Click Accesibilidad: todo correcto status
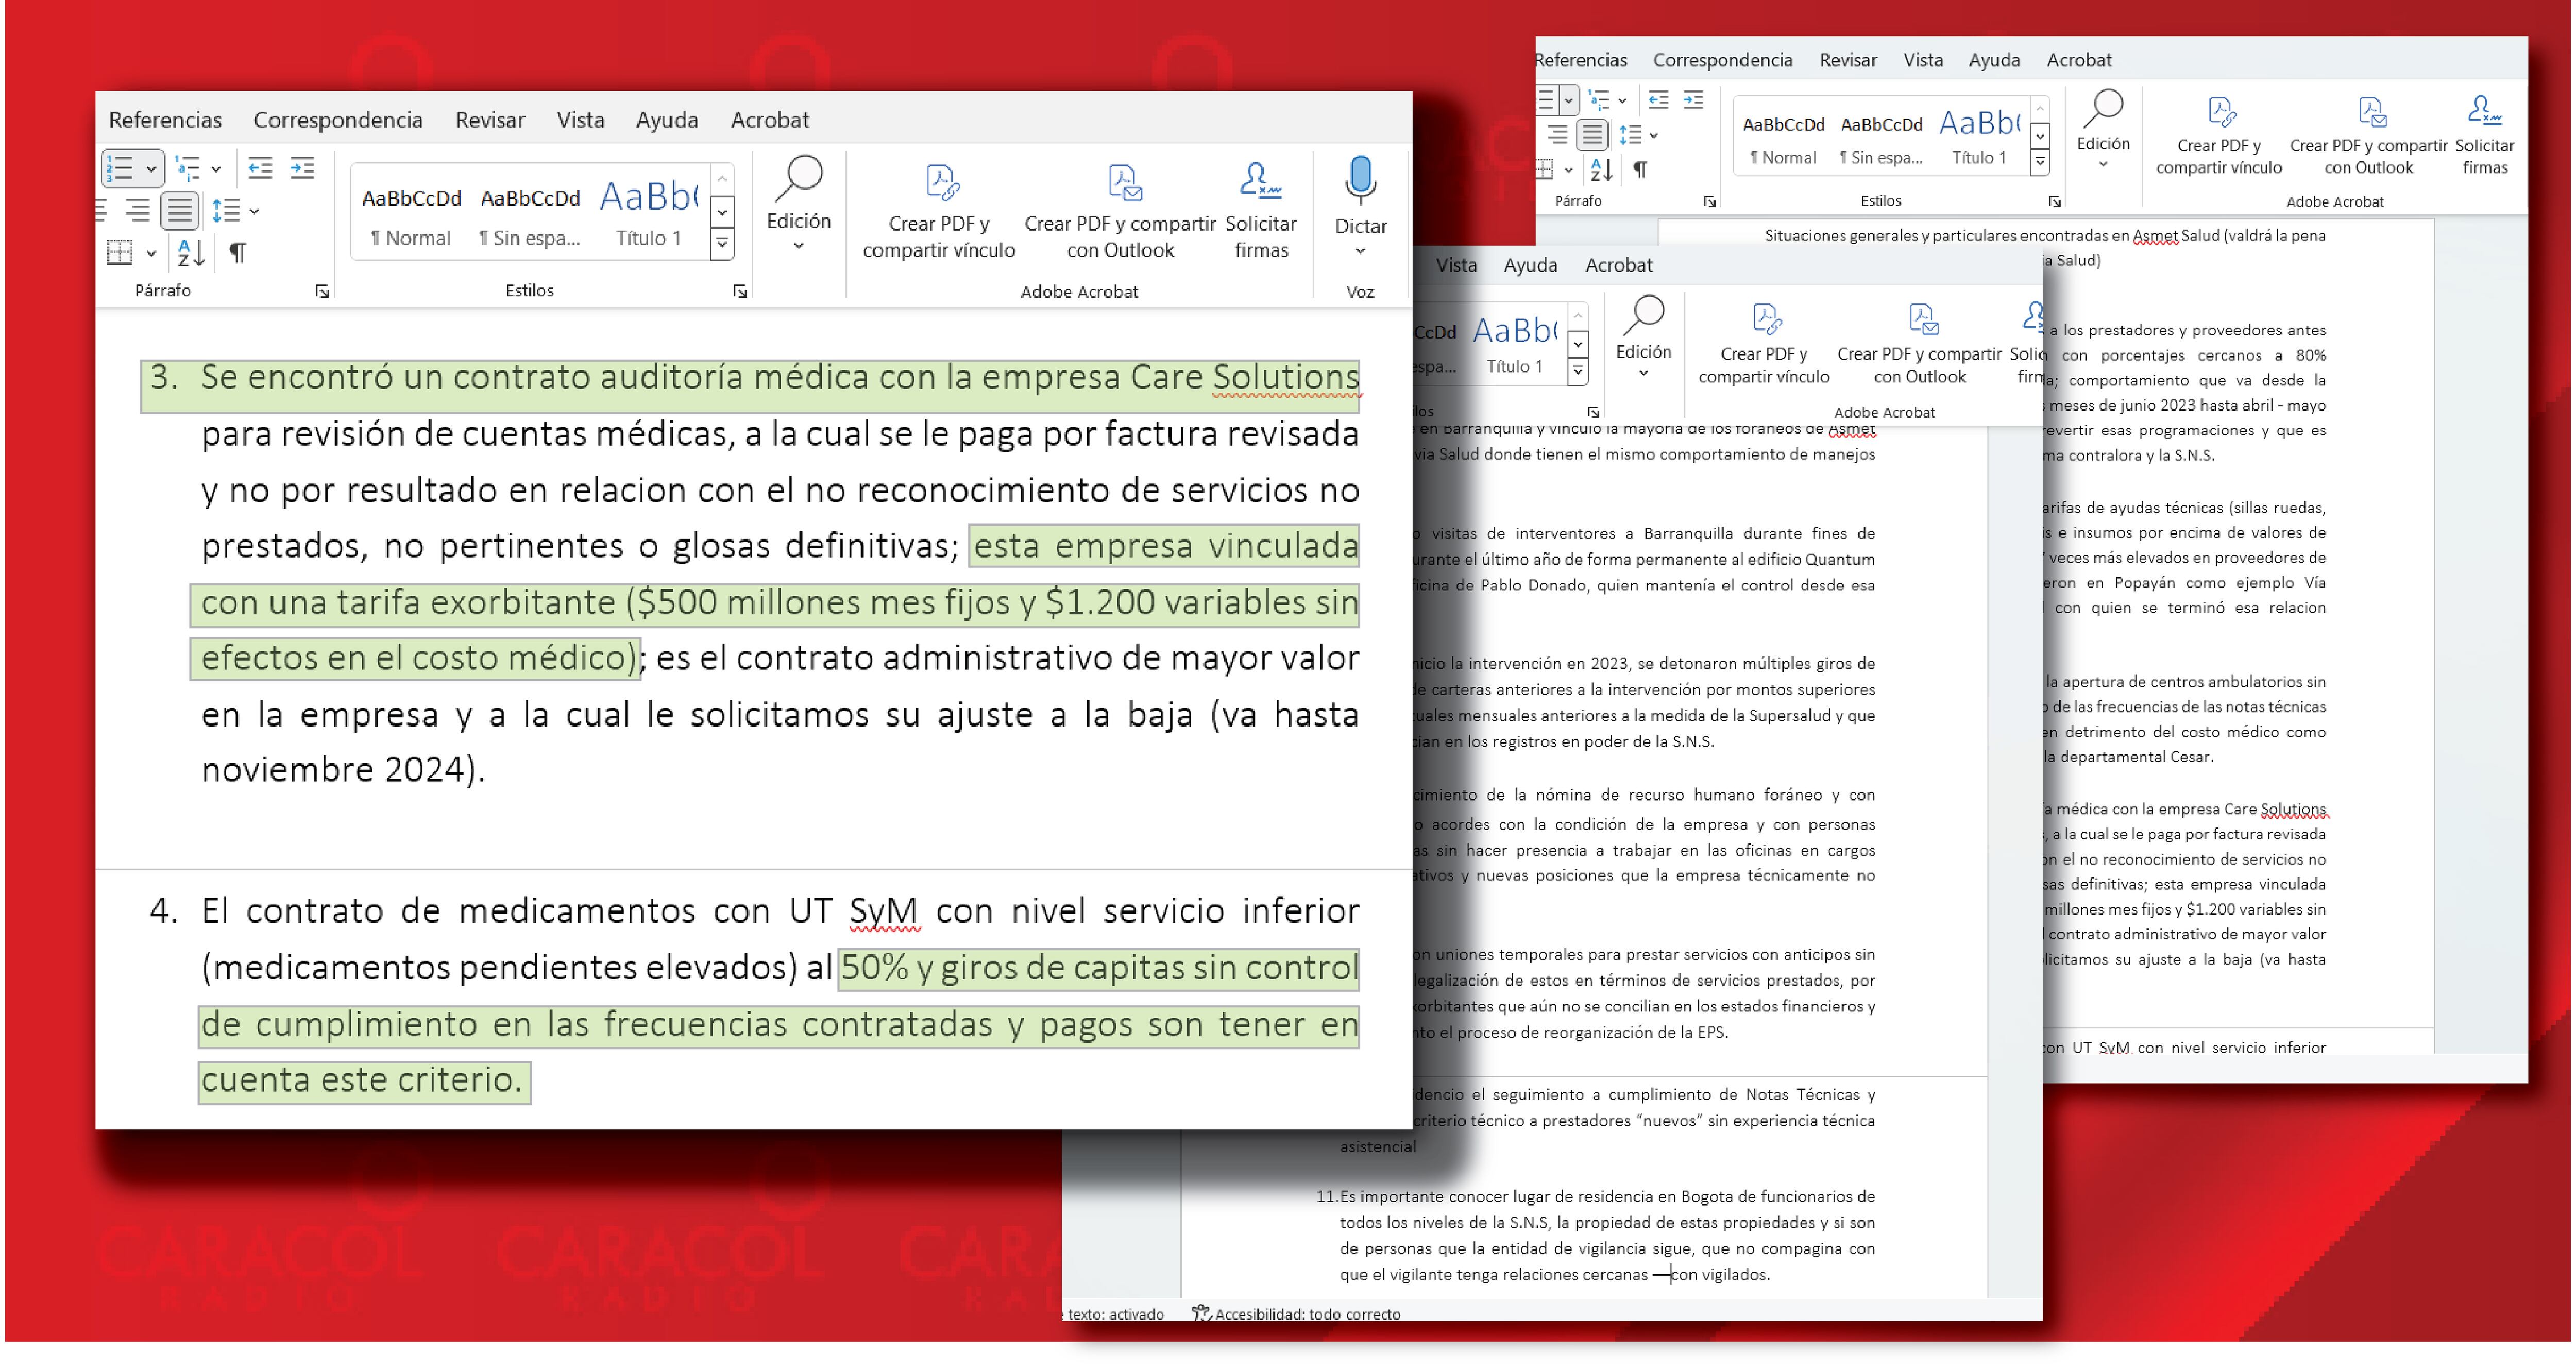2576x1368 pixels. point(1297,1314)
